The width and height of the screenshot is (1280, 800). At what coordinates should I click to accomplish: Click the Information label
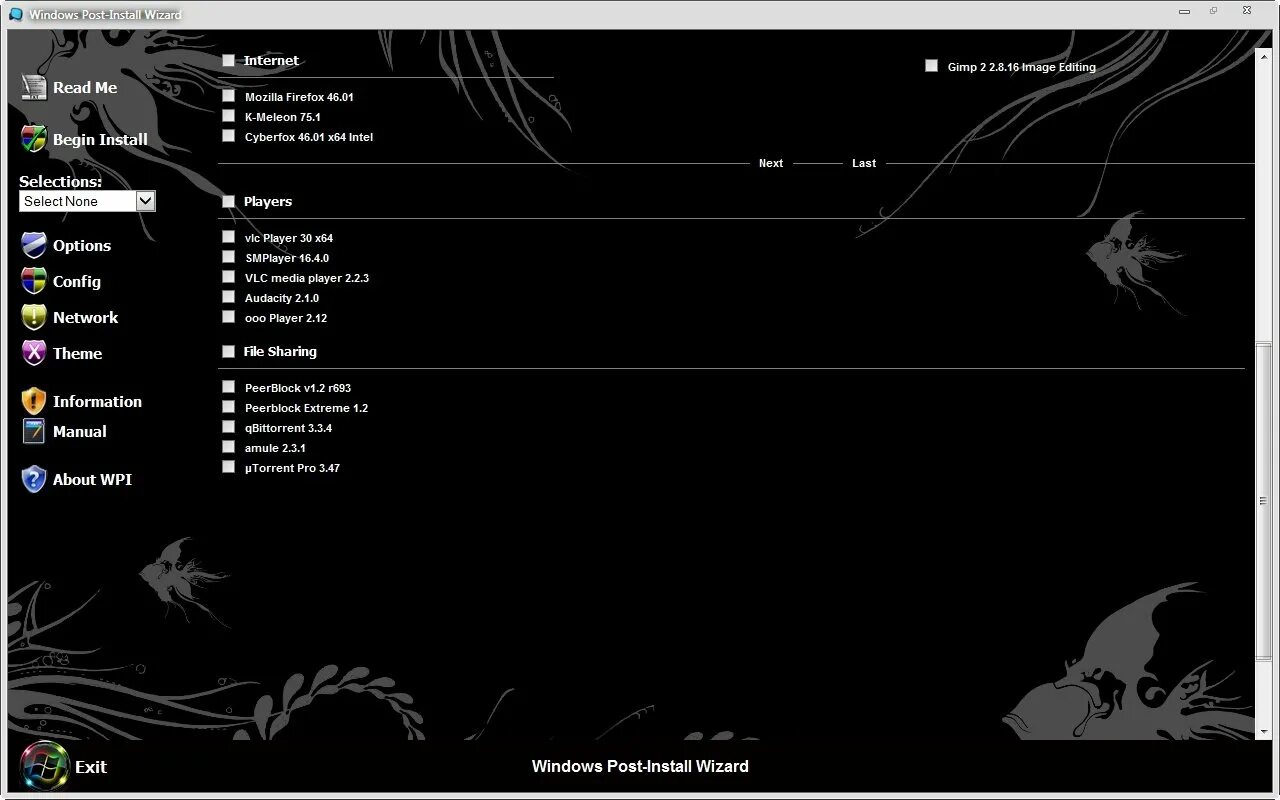(97, 402)
